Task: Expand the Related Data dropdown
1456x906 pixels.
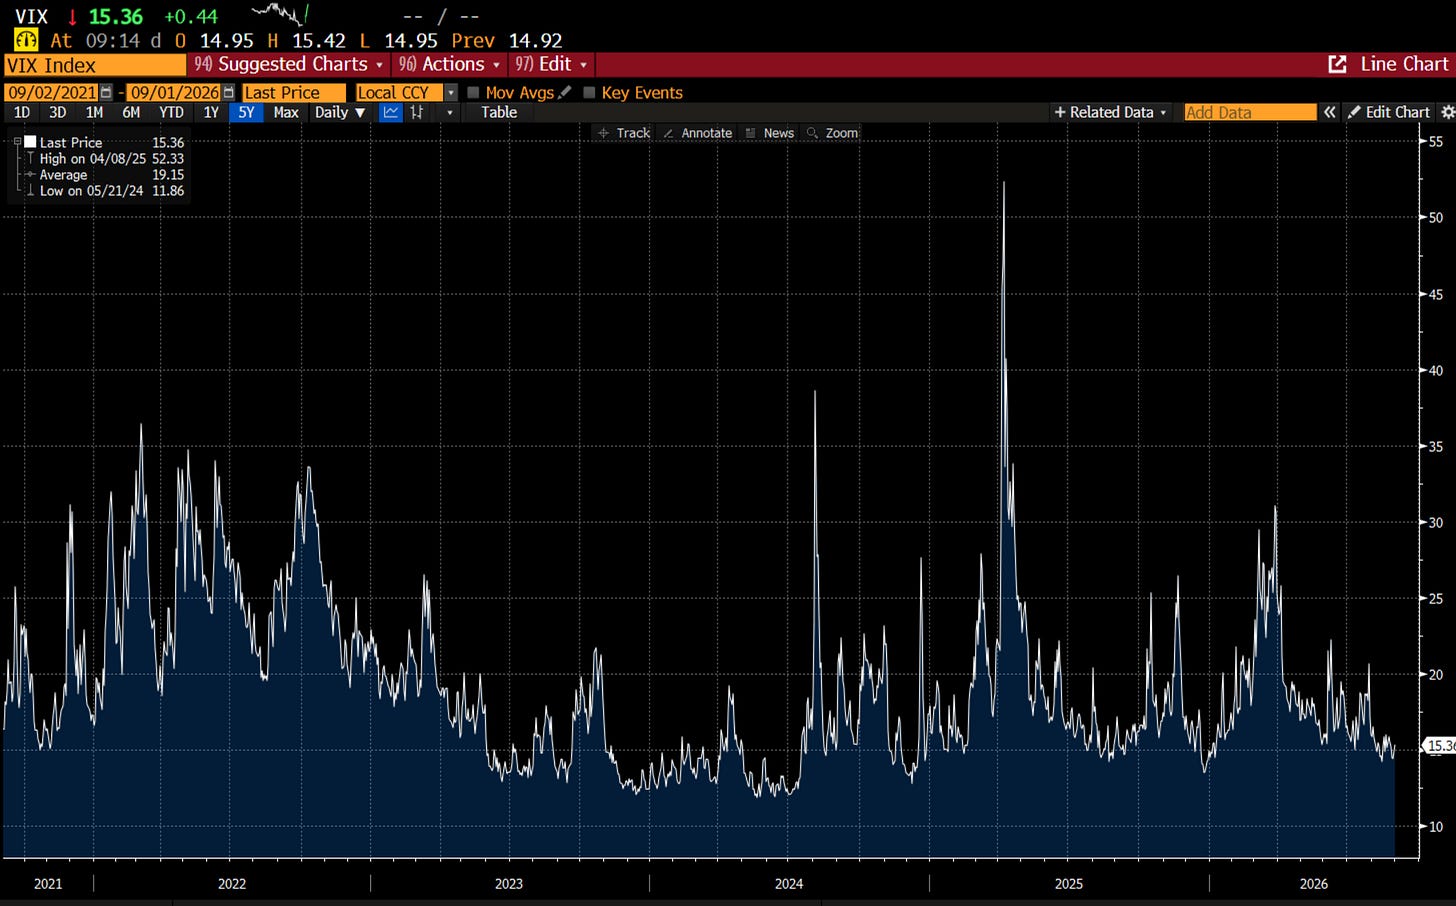Action: click(1110, 112)
